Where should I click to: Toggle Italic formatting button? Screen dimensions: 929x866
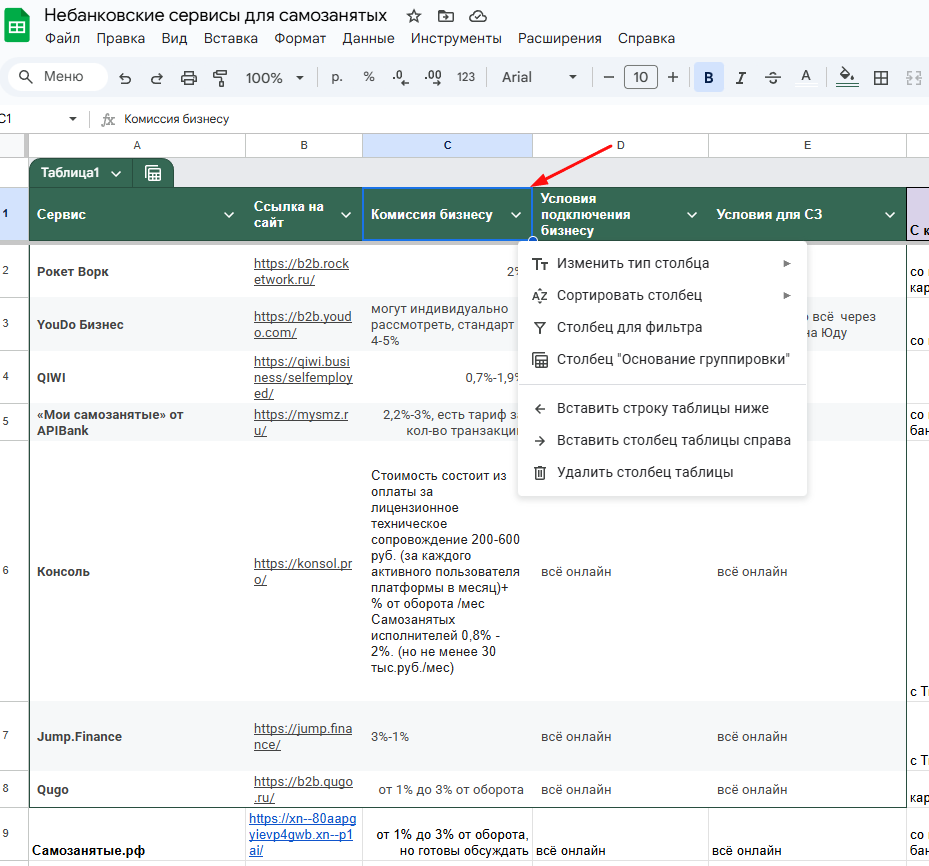pyautogui.click(x=741, y=78)
